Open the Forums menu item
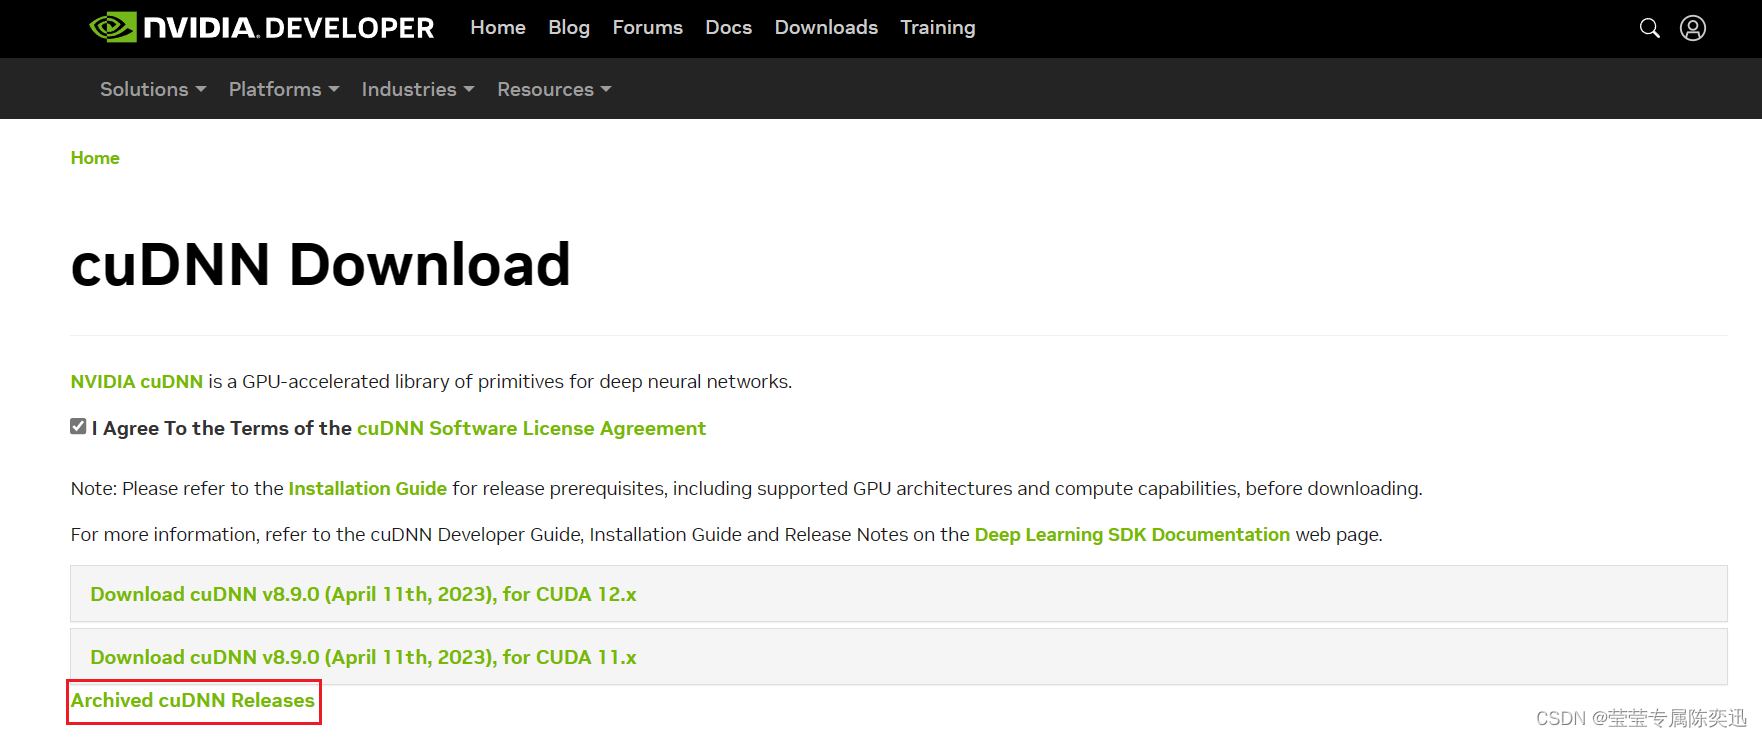Viewport: 1762px width, 738px height. 648,28
